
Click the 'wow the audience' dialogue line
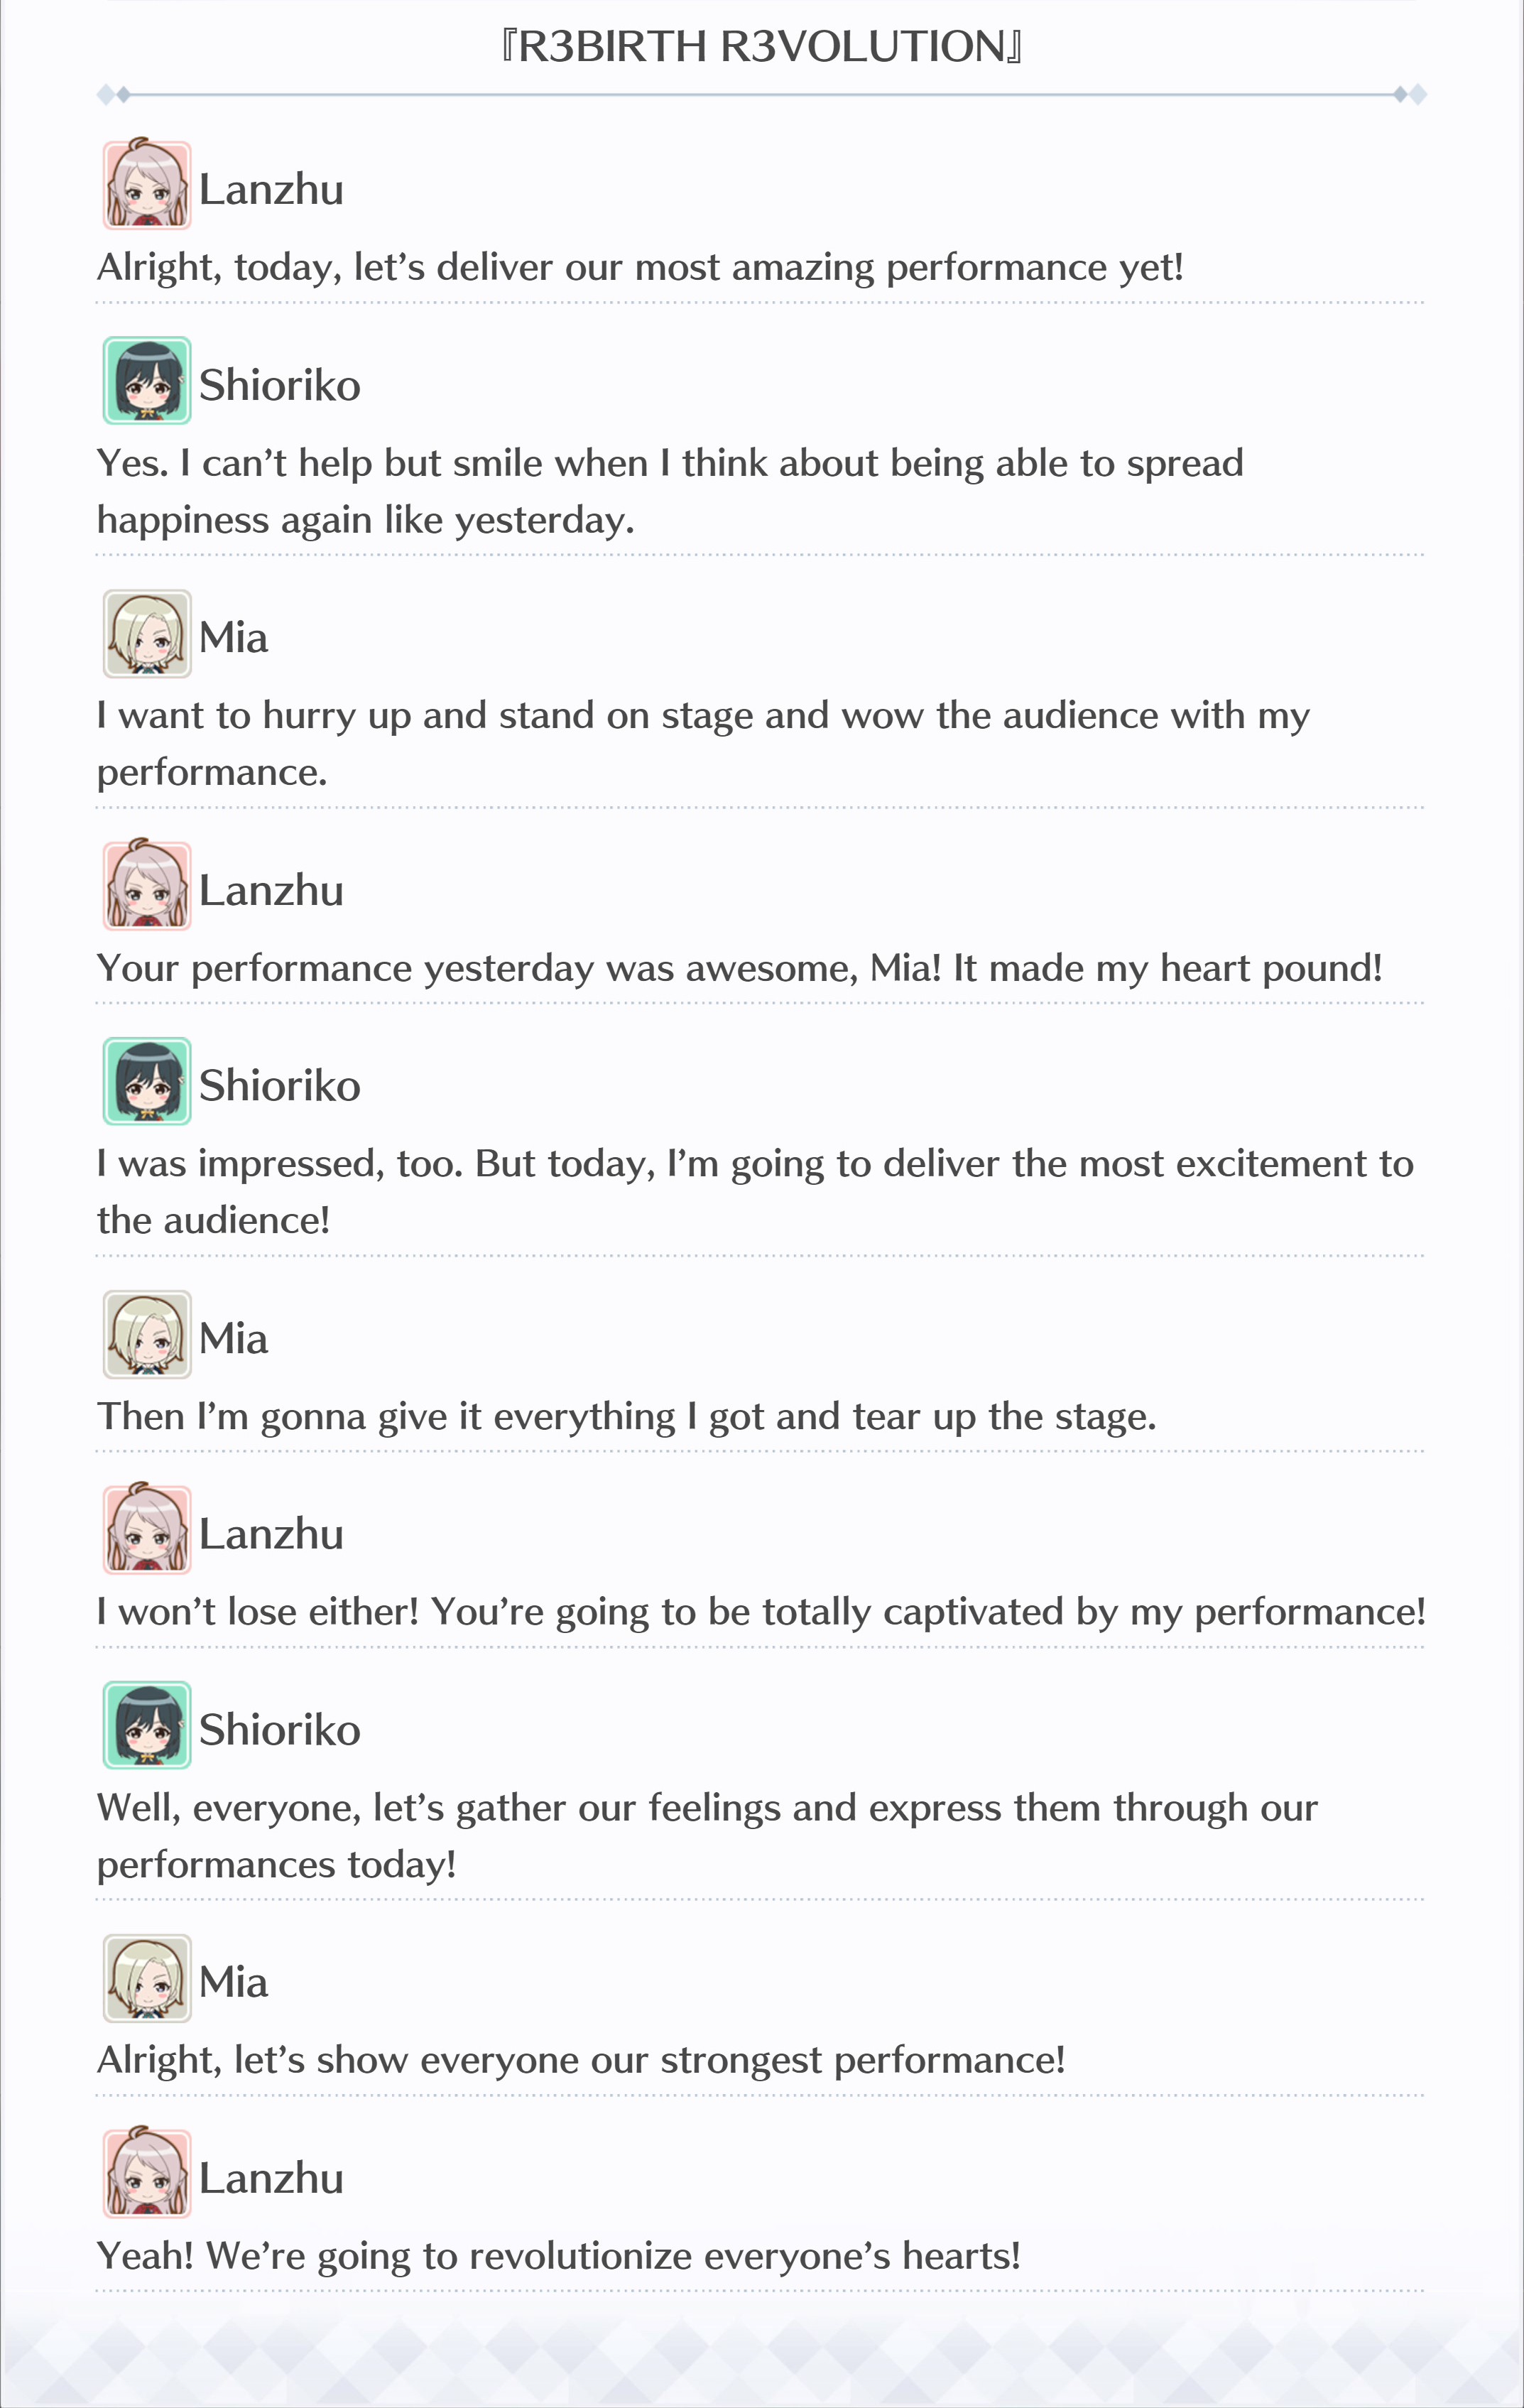pyautogui.click(x=703, y=744)
